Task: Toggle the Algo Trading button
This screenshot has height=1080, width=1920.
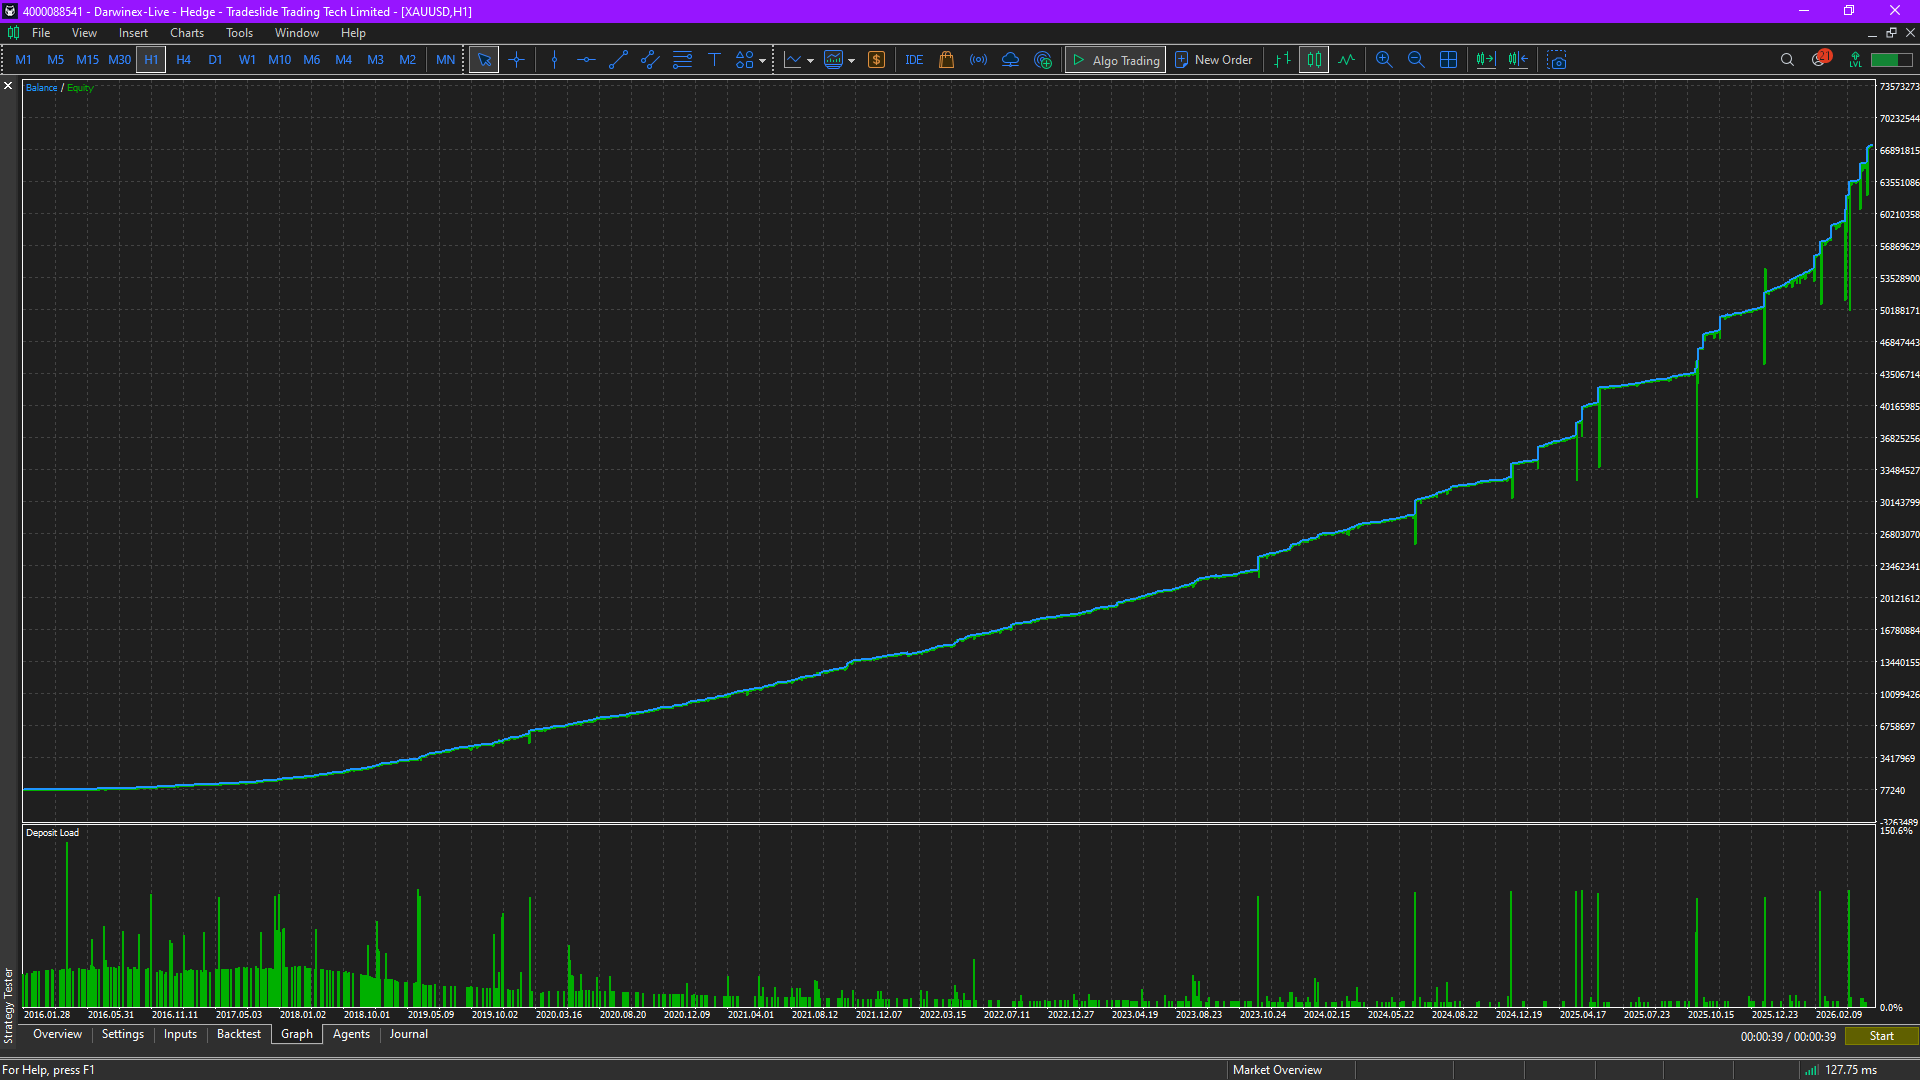Action: (1115, 60)
